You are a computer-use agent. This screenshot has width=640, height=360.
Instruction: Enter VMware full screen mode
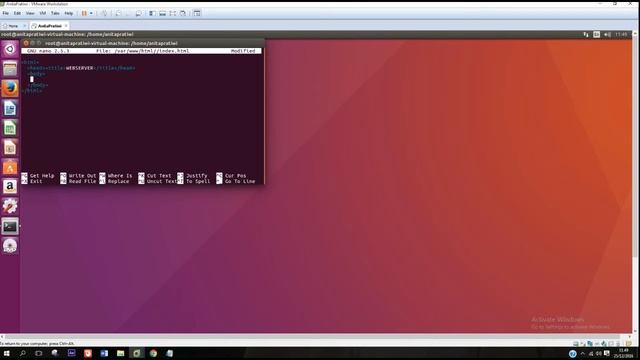click(173, 13)
